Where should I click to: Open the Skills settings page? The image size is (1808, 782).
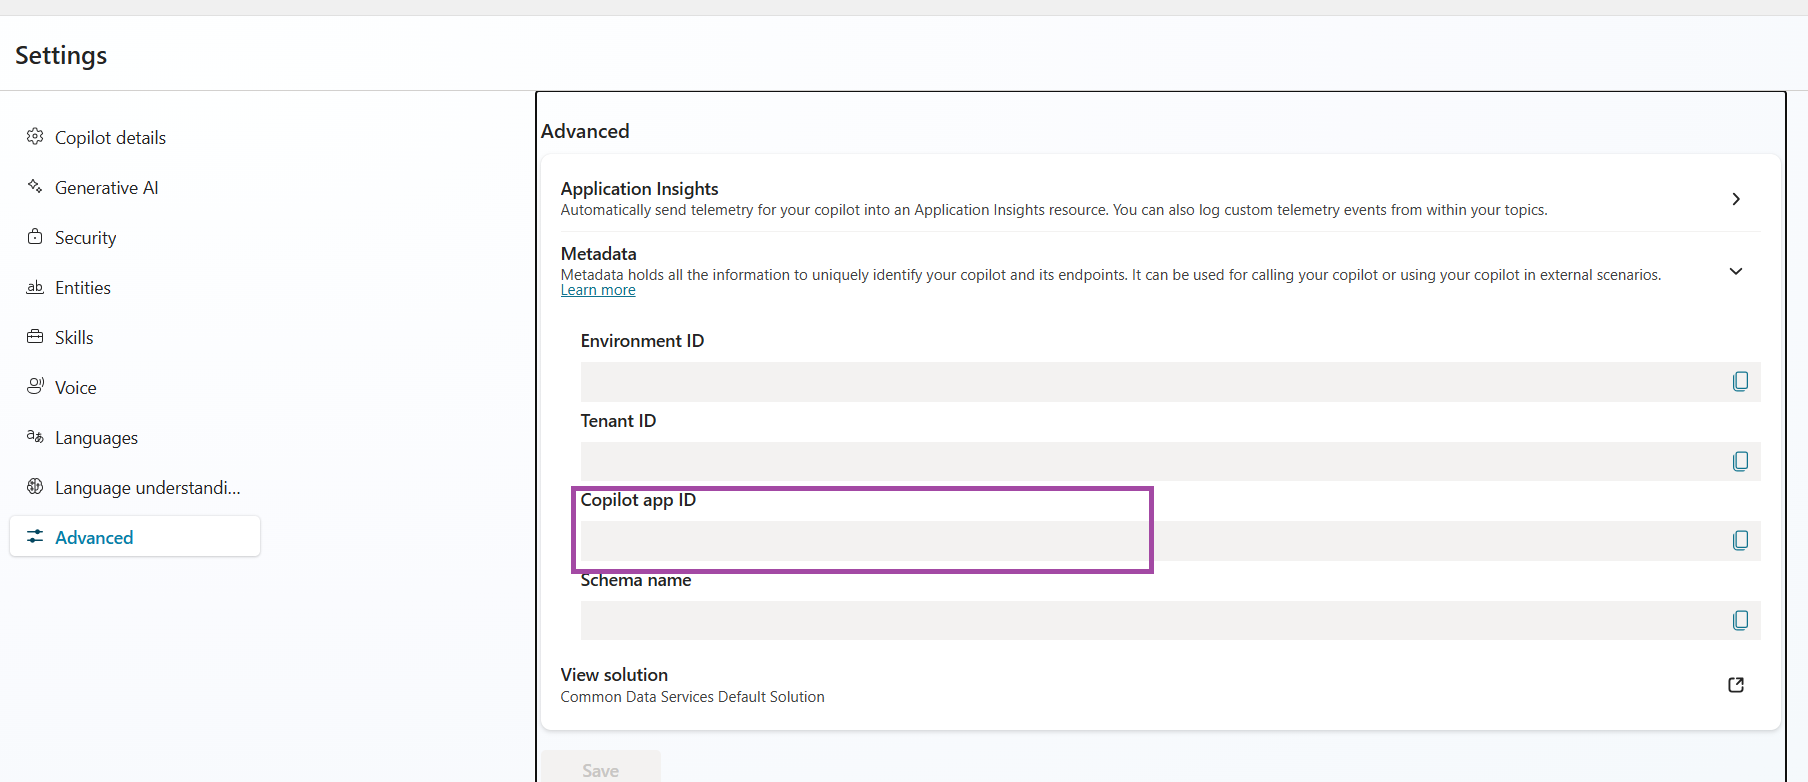click(x=74, y=338)
